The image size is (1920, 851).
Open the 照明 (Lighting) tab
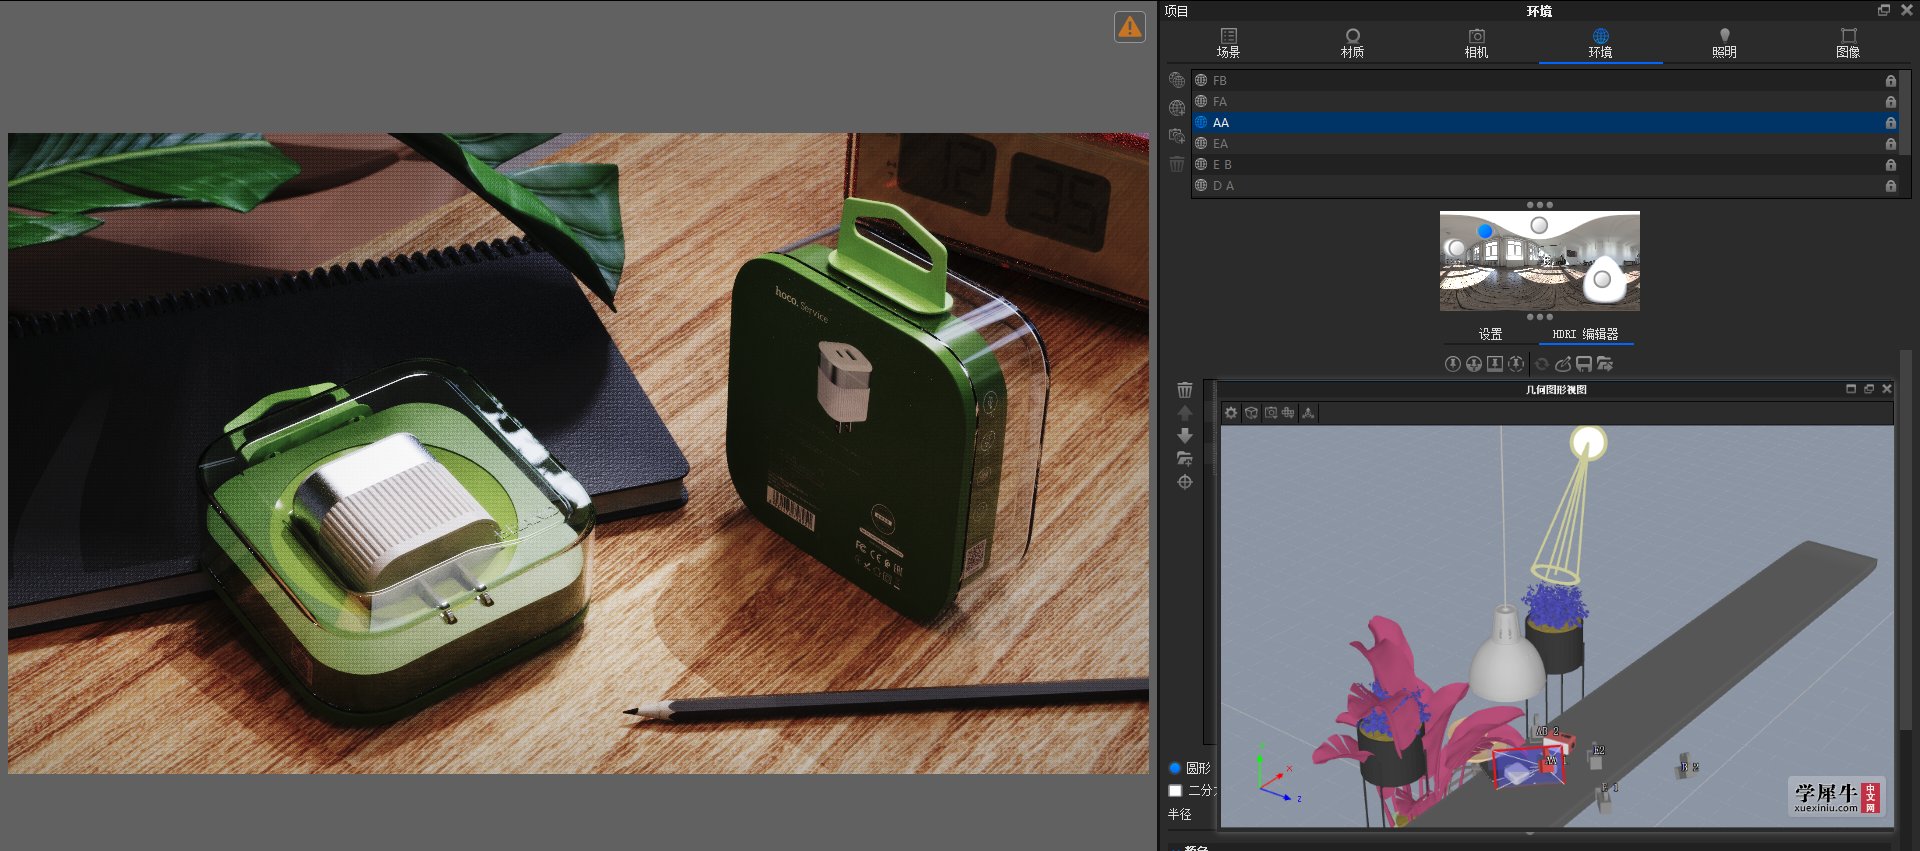[x=1724, y=43]
